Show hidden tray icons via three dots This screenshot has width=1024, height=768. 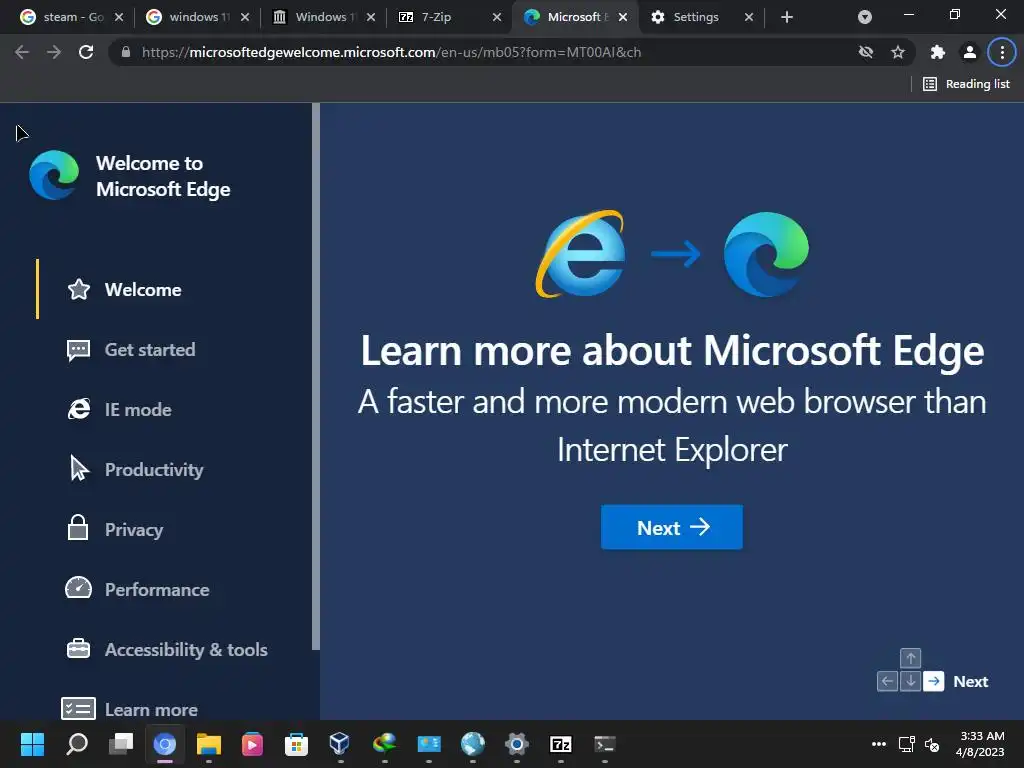coord(879,744)
